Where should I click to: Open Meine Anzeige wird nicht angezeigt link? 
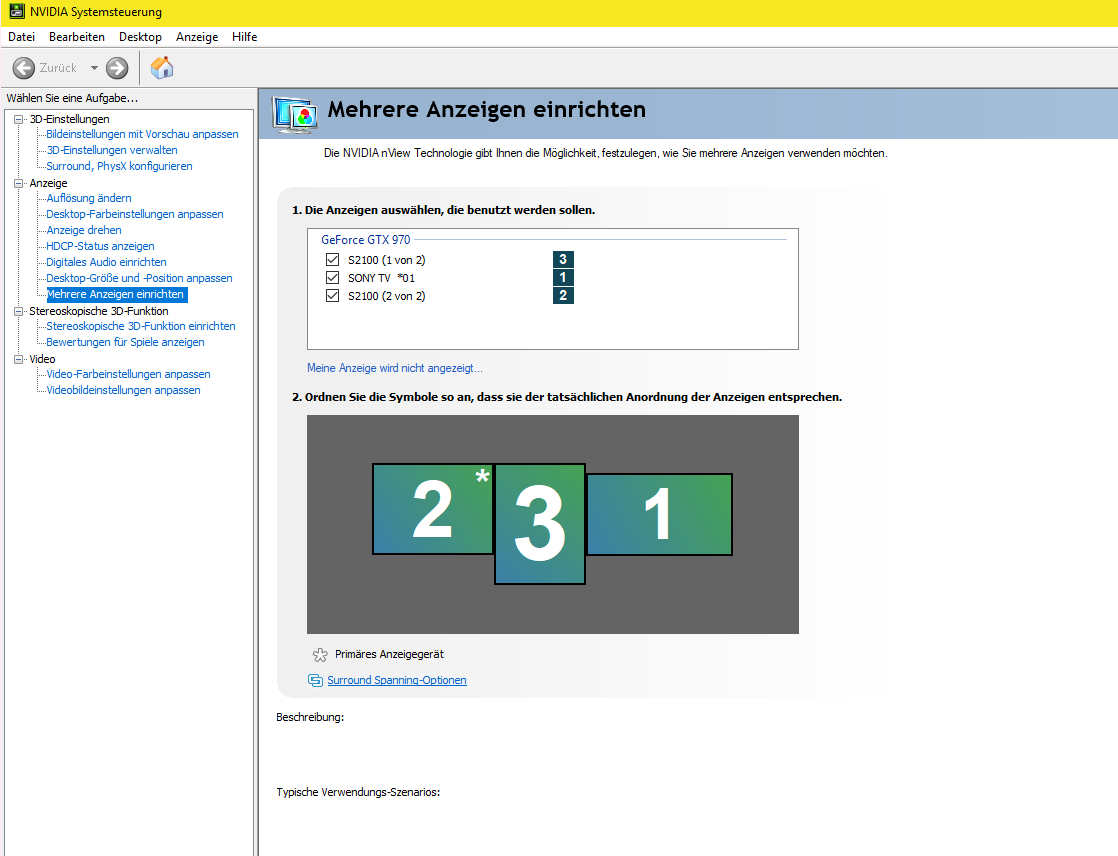395,368
